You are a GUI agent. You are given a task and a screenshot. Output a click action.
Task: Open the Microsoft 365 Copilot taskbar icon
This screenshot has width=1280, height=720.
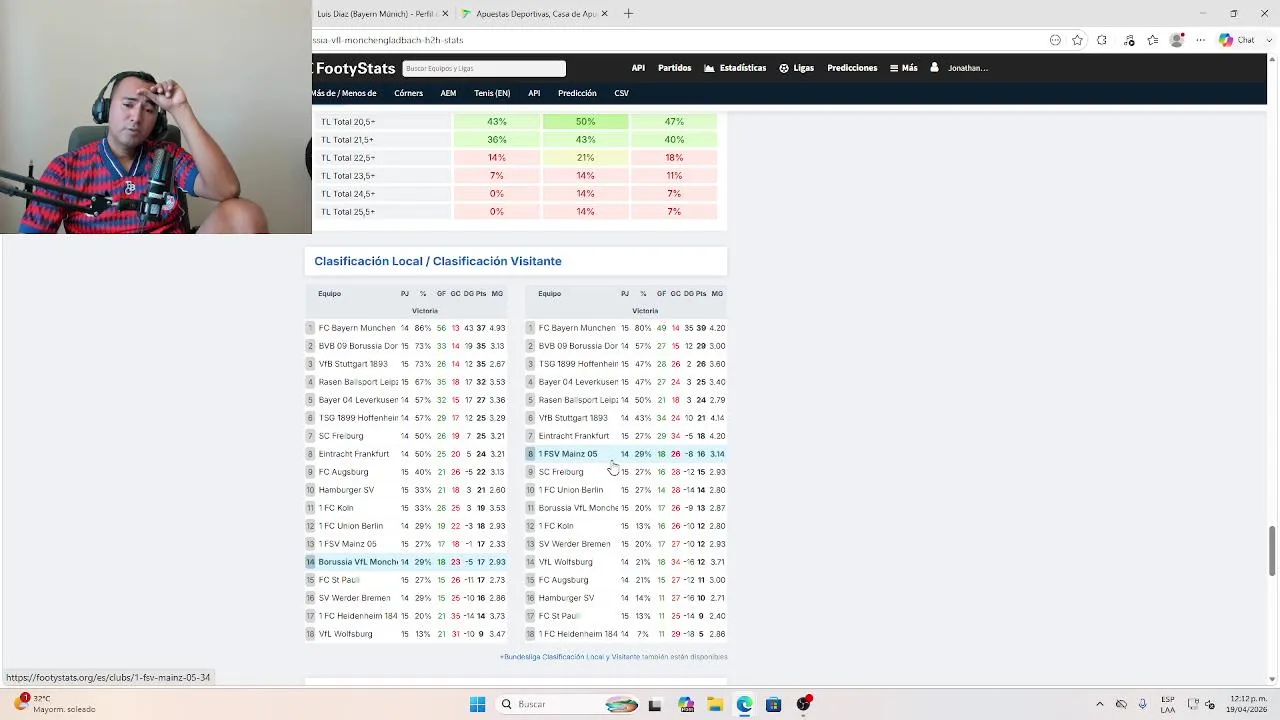pos(685,704)
